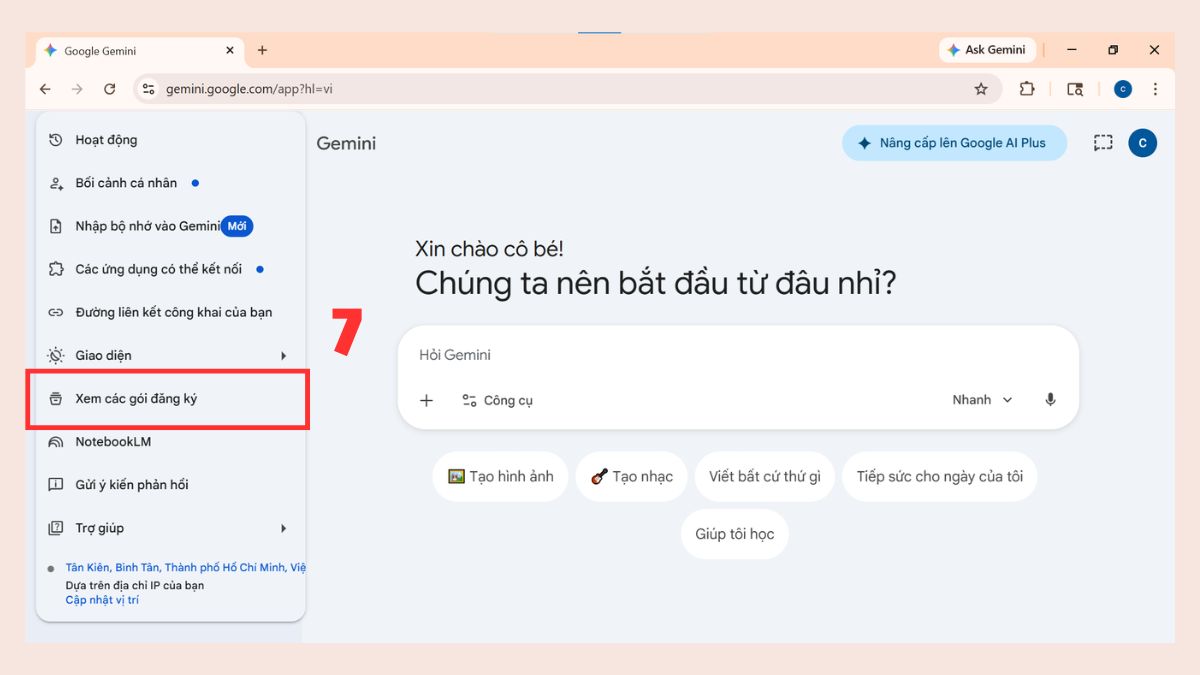Image resolution: width=1200 pixels, height=675 pixels.
Task: Click the forward navigation arrow
Action: point(77,89)
